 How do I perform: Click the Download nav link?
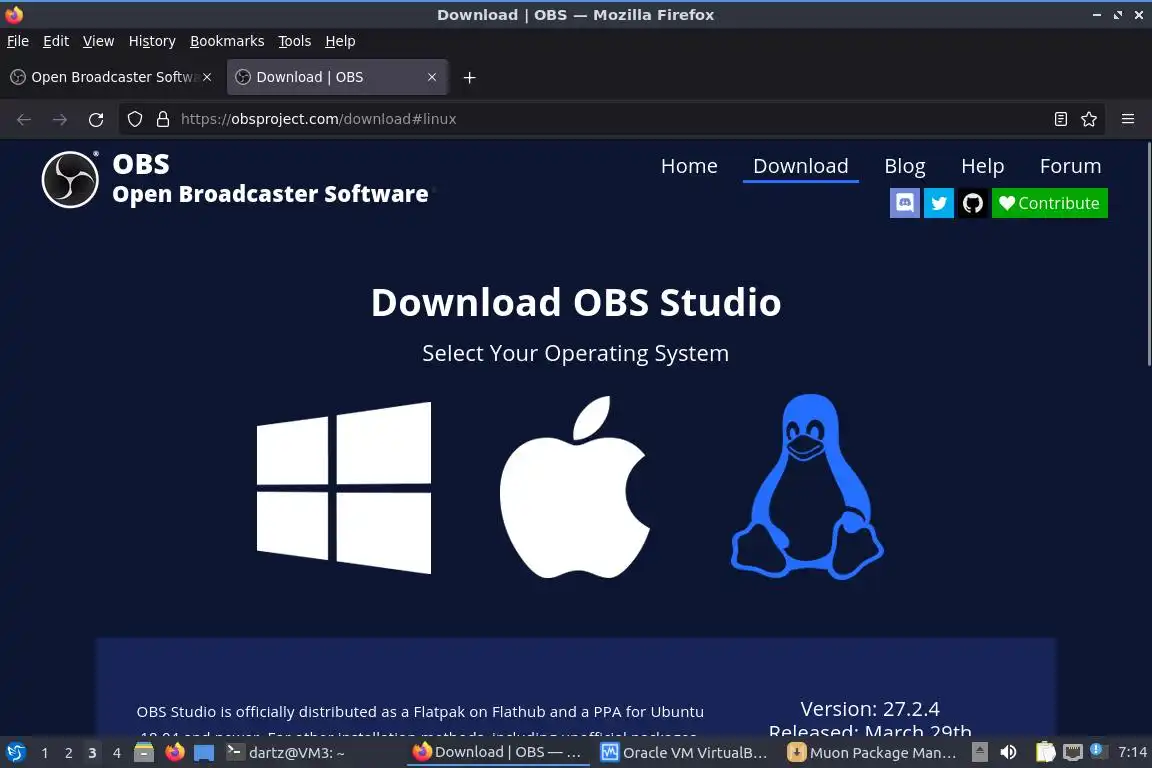coord(800,166)
